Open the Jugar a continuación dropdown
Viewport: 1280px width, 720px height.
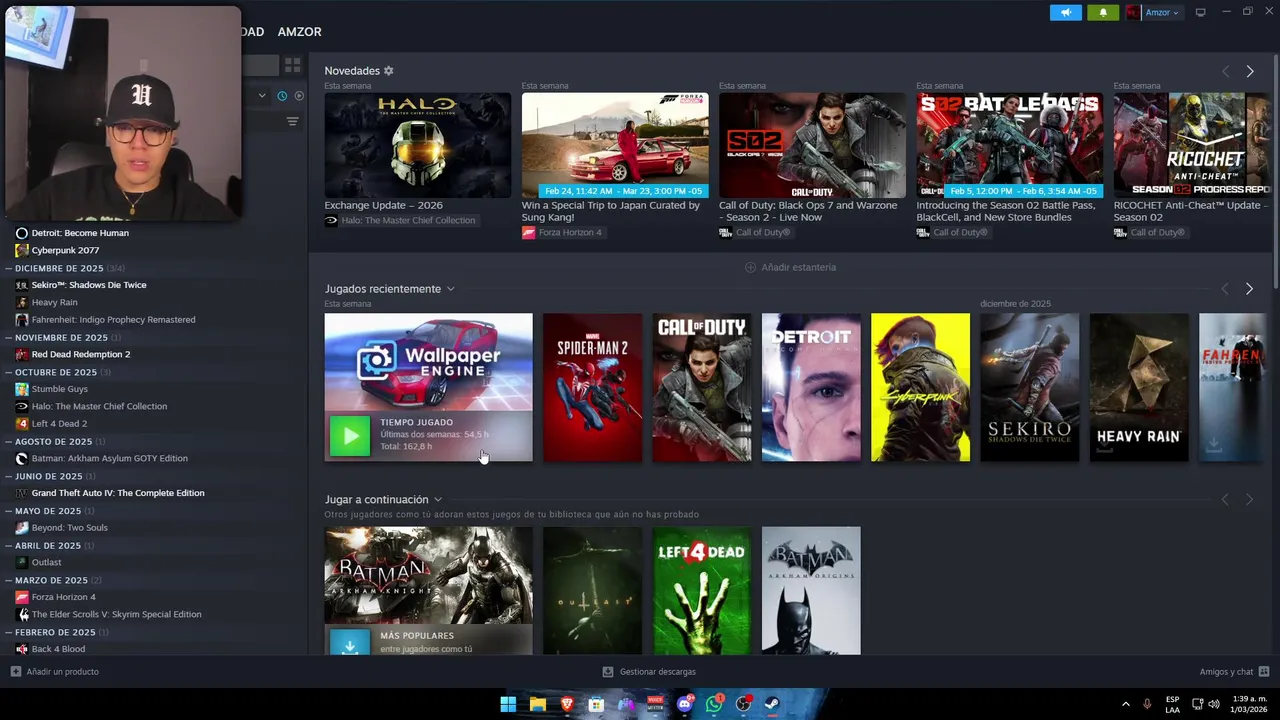point(383,500)
